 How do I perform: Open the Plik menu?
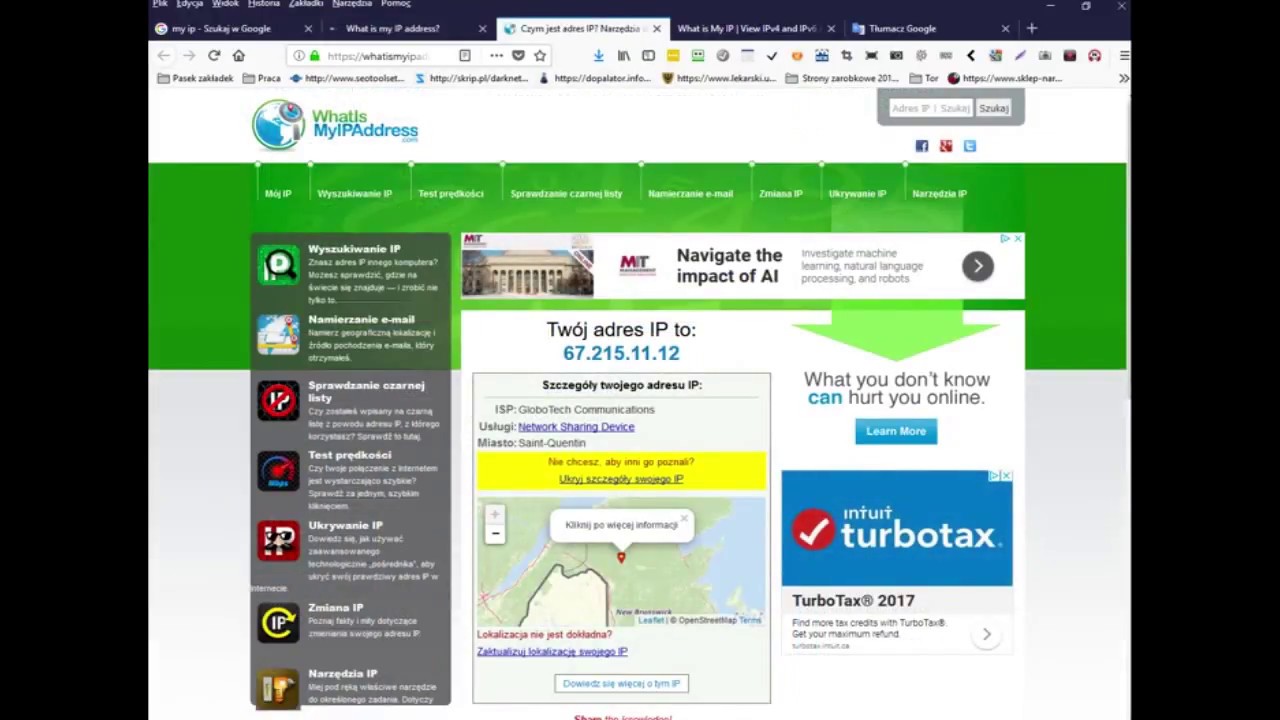(160, 4)
